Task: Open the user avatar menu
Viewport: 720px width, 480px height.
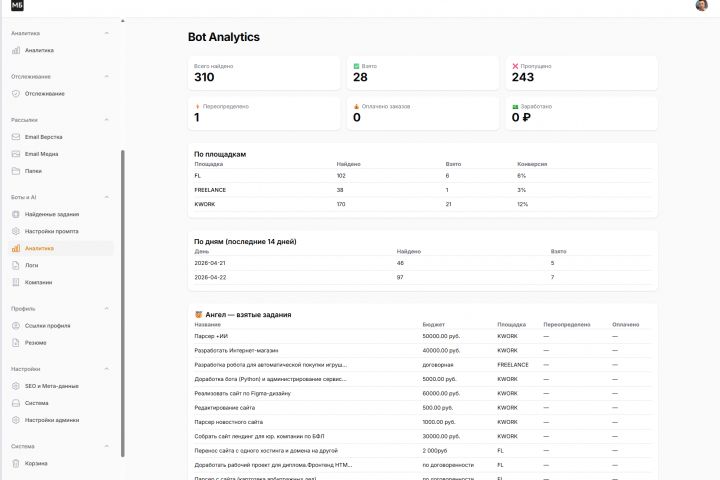Action: click(x=701, y=6)
